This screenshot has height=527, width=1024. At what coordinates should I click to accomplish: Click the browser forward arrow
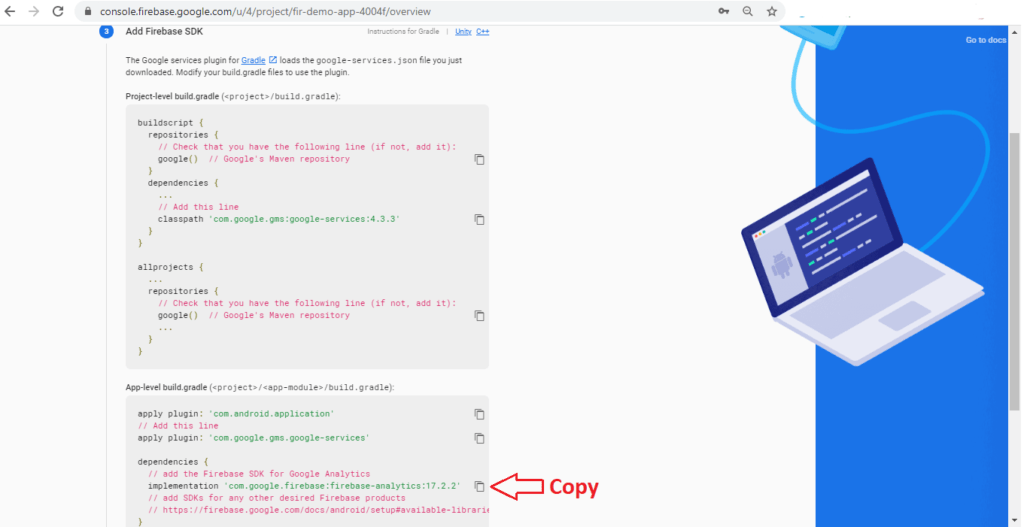[33, 11]
